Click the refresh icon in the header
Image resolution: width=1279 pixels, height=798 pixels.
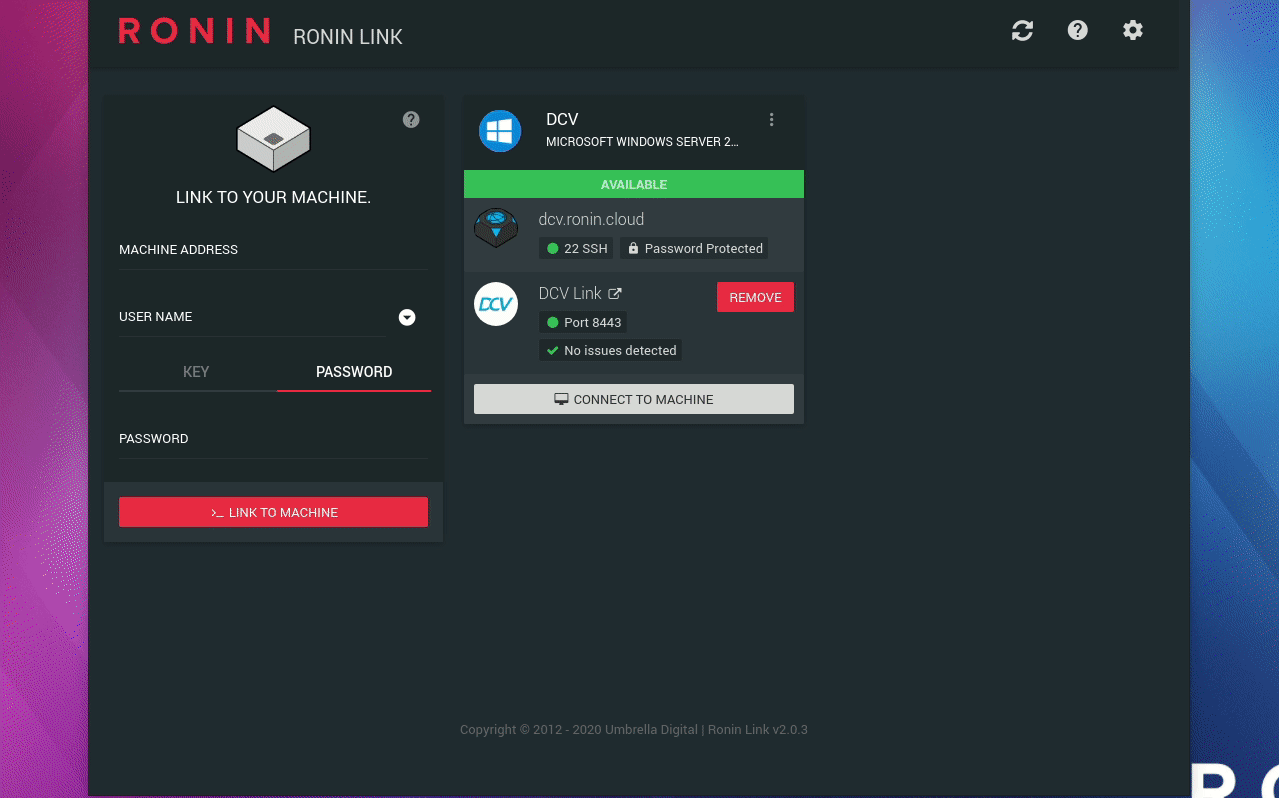coord(1022,30)
